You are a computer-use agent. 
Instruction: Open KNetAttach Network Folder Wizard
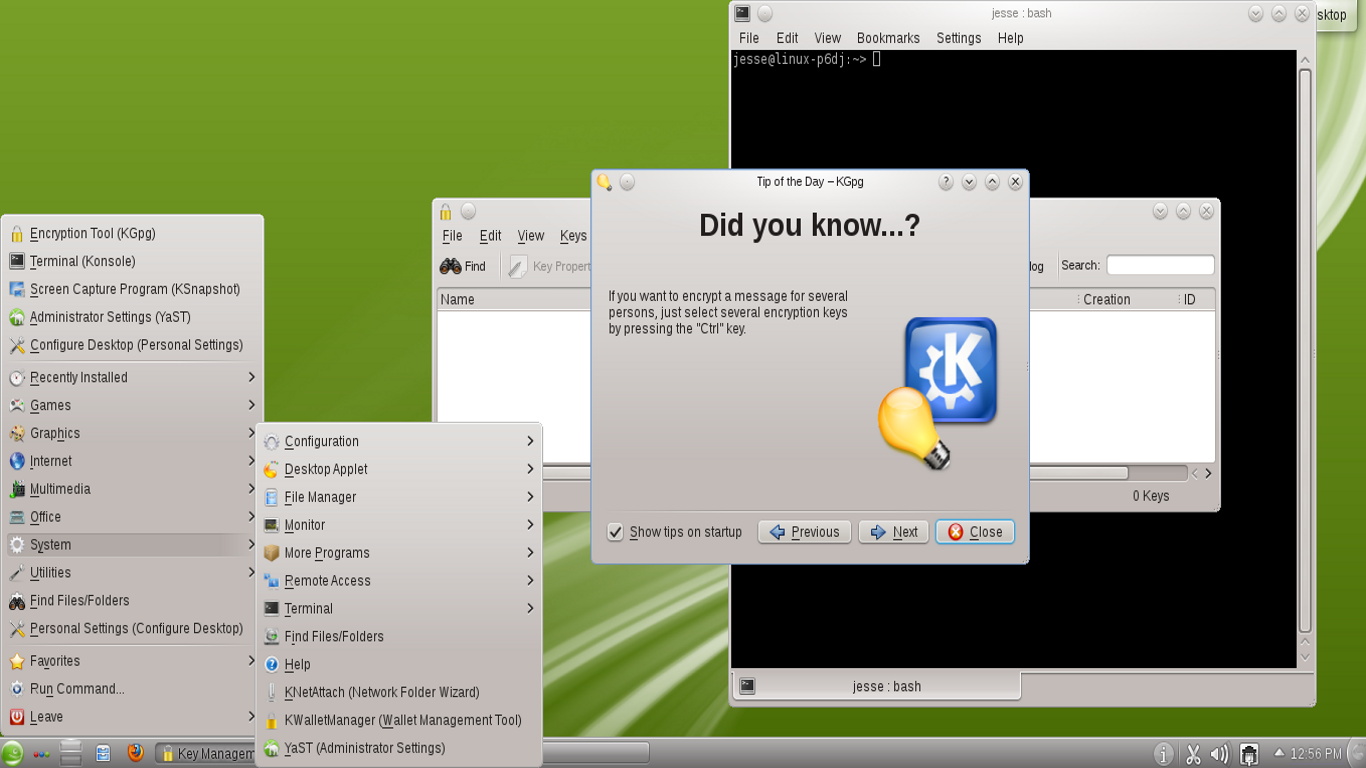tap(399, 692)
